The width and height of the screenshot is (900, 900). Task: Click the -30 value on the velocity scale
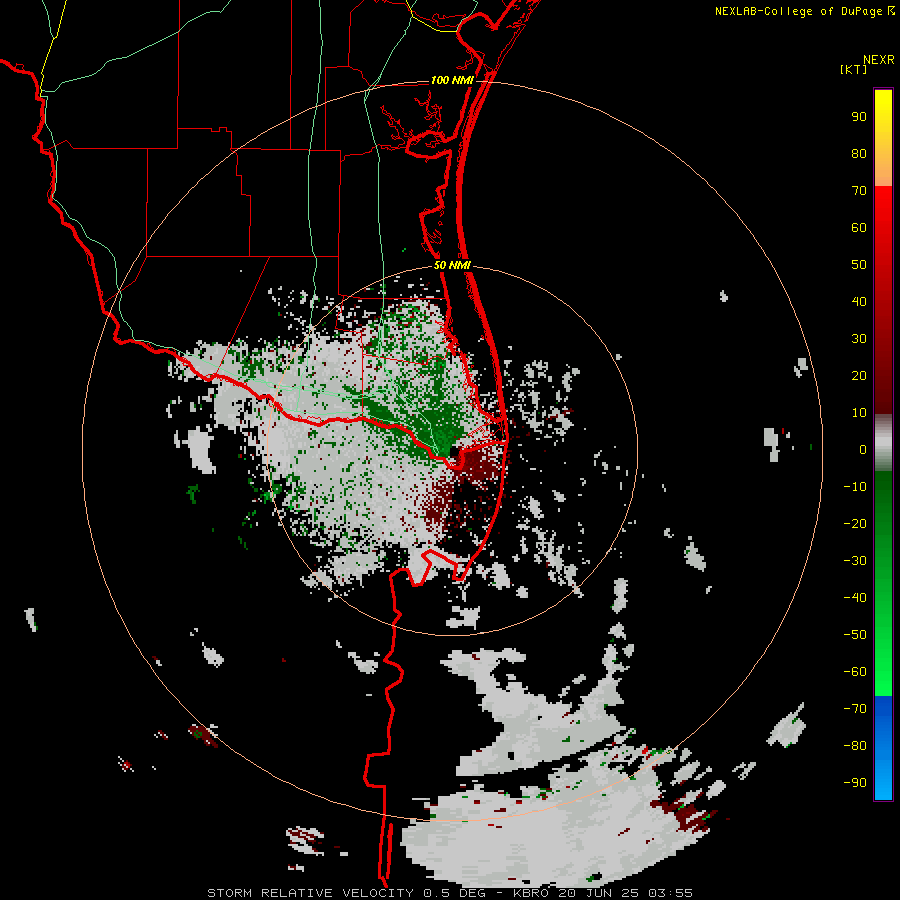855,561
